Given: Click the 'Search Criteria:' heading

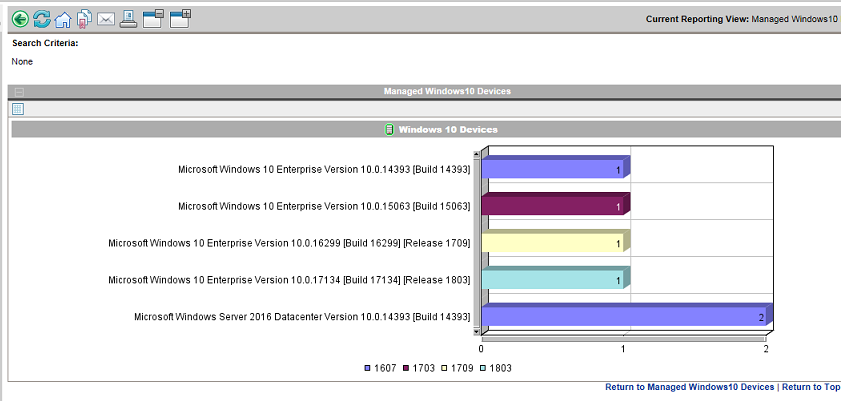Looking at the screenshot, I should click(x=45, y=43).
